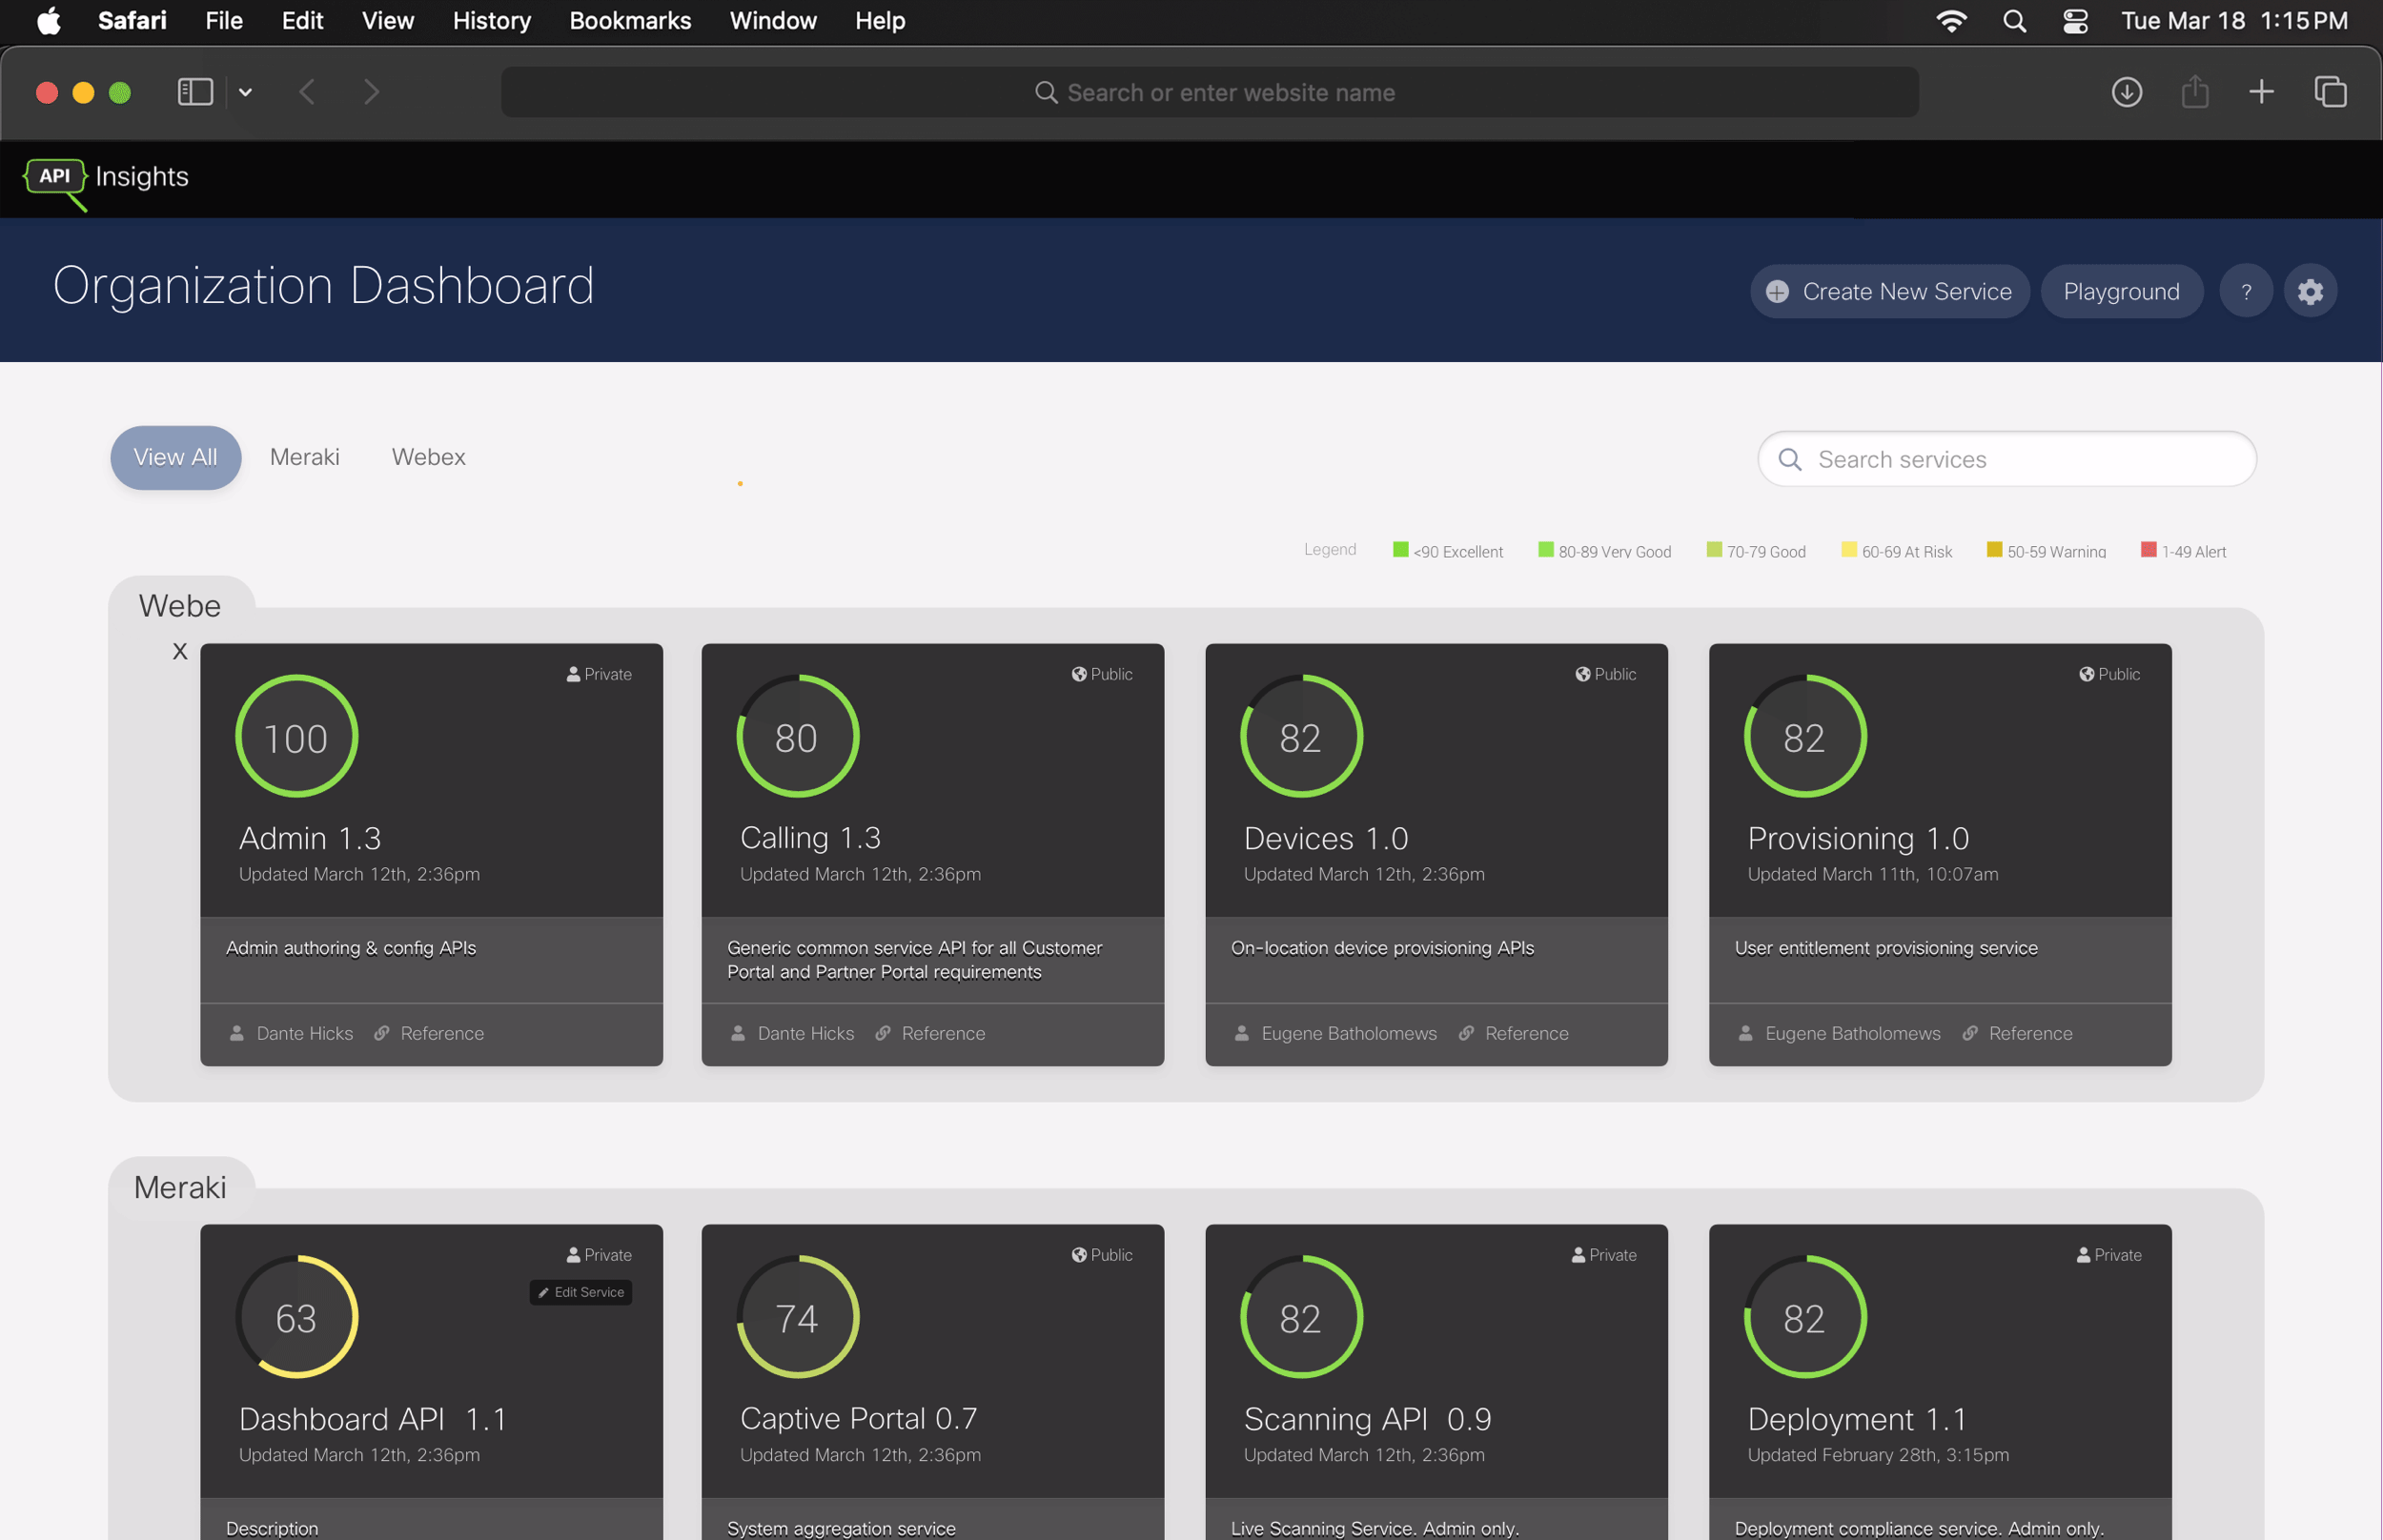Click the 80-89 Very Good legend label
This screenshot has height=1540, width=2383.
point(1614,552)
